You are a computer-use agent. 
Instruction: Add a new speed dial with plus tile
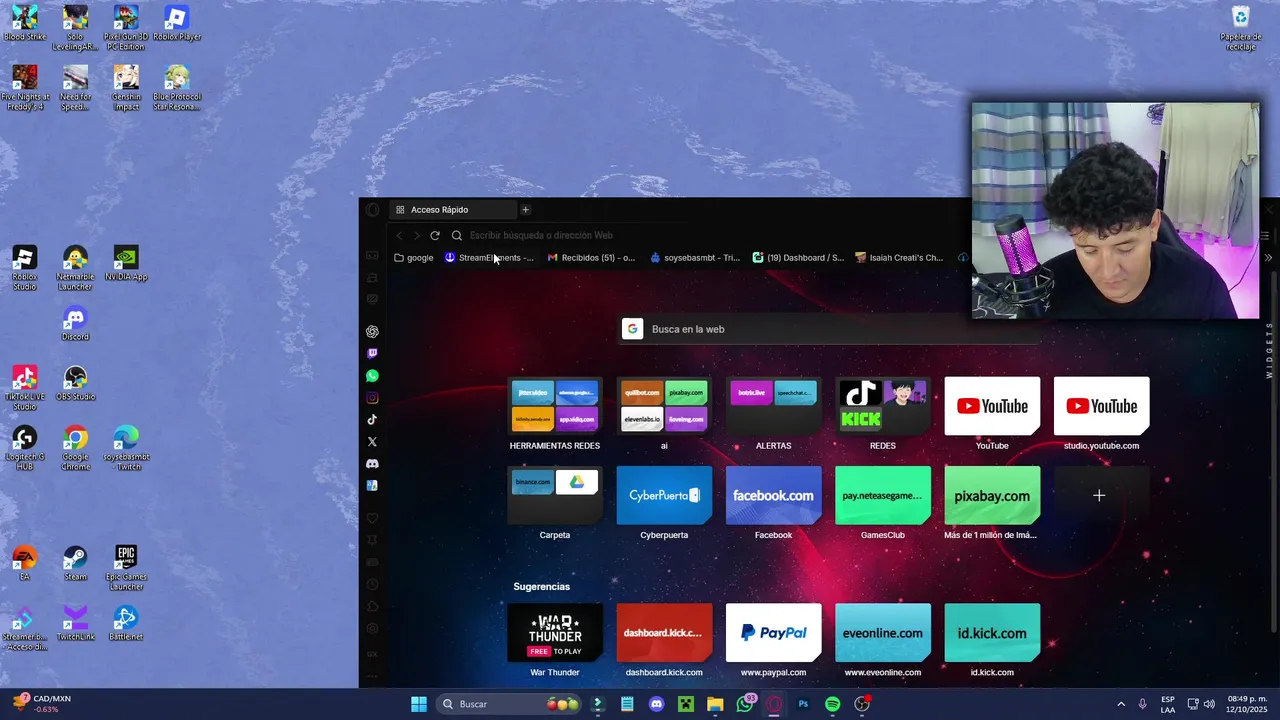point(1099,495)
